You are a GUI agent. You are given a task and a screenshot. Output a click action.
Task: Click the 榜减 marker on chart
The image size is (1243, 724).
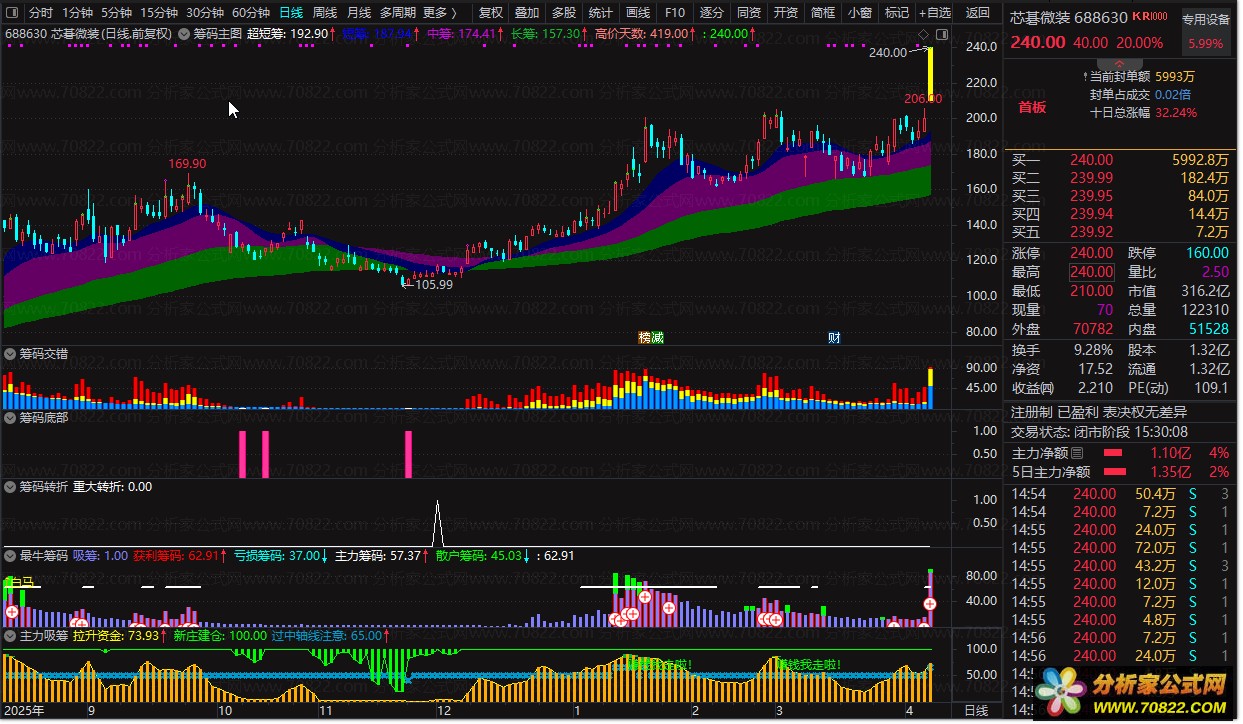pyautogui.click(x=651, y=337)
